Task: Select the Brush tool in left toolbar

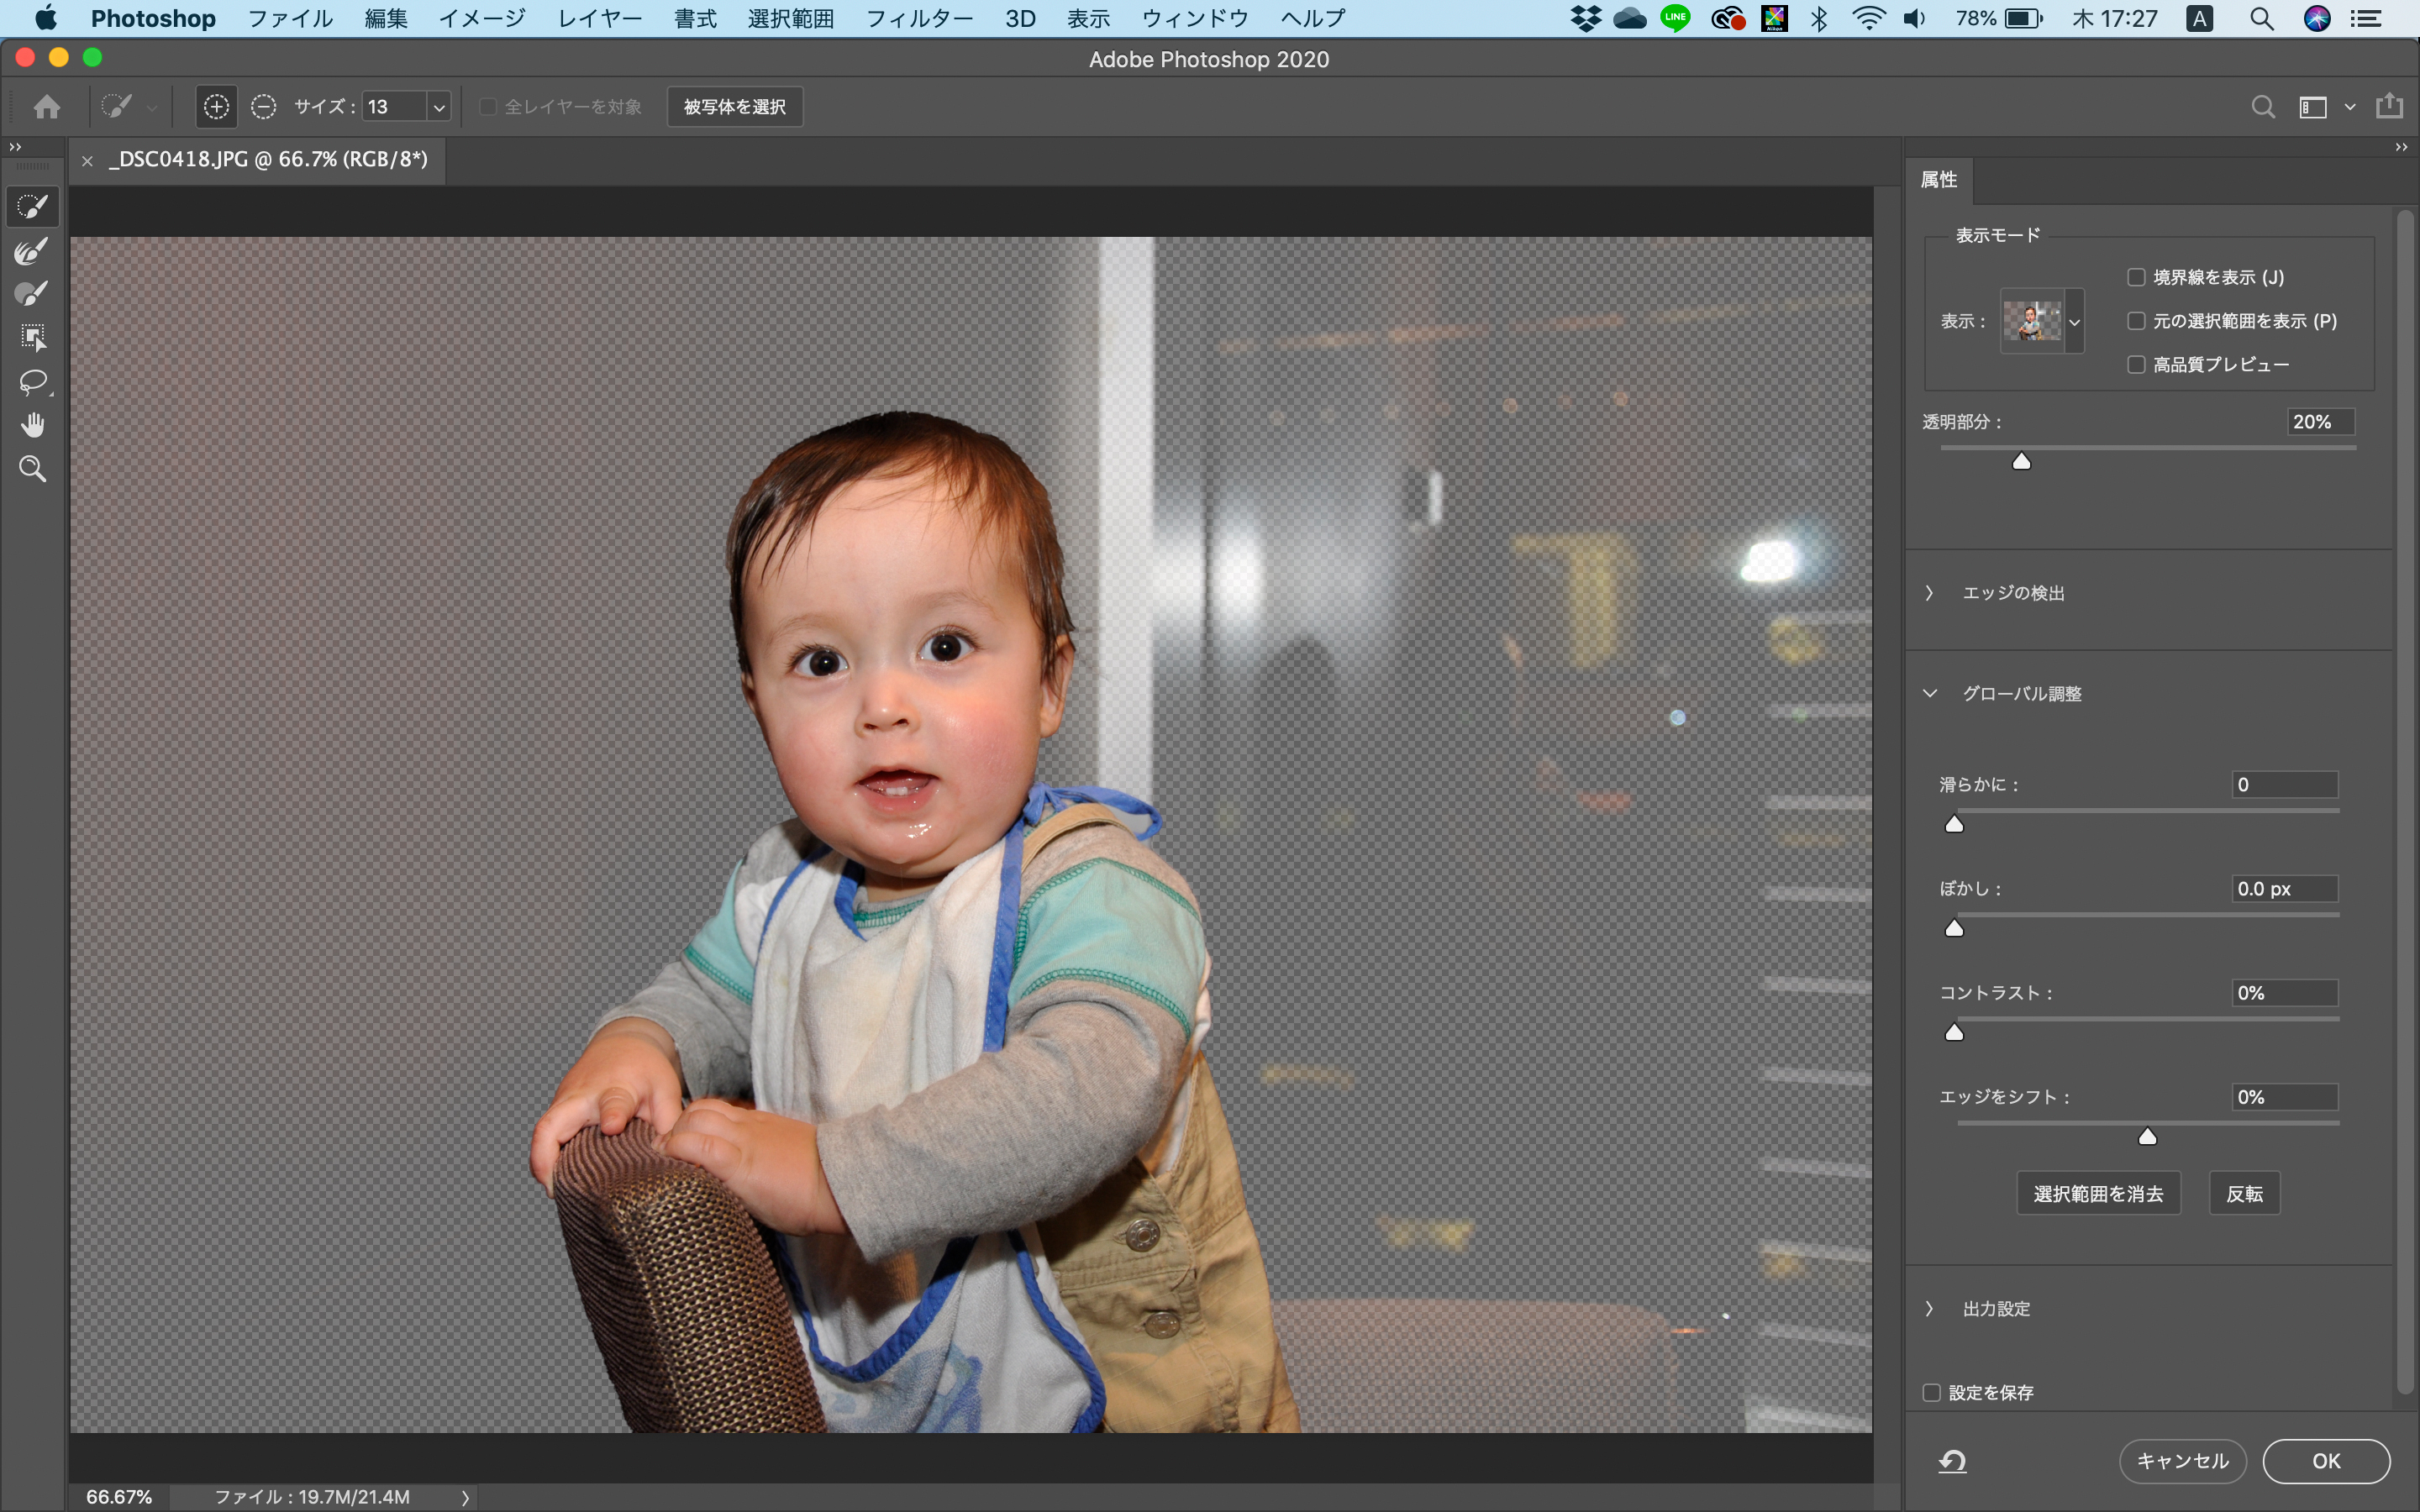Action: [x=33, y=293]
